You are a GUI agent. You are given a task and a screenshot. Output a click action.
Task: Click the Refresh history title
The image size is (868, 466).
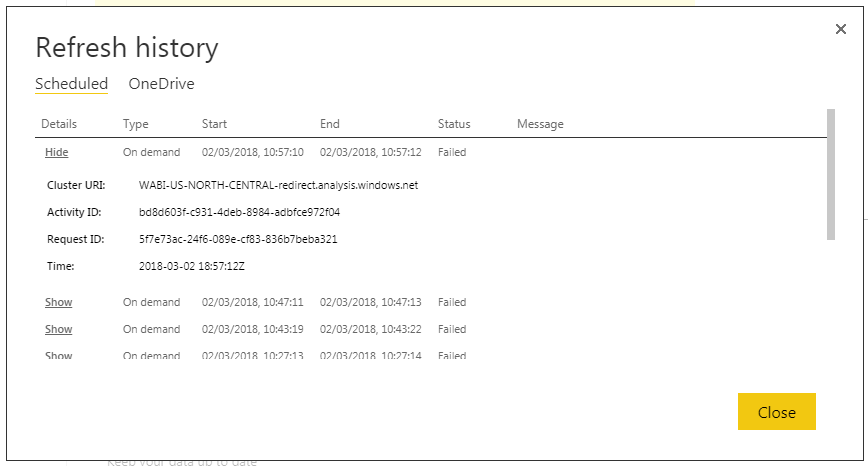127,48
